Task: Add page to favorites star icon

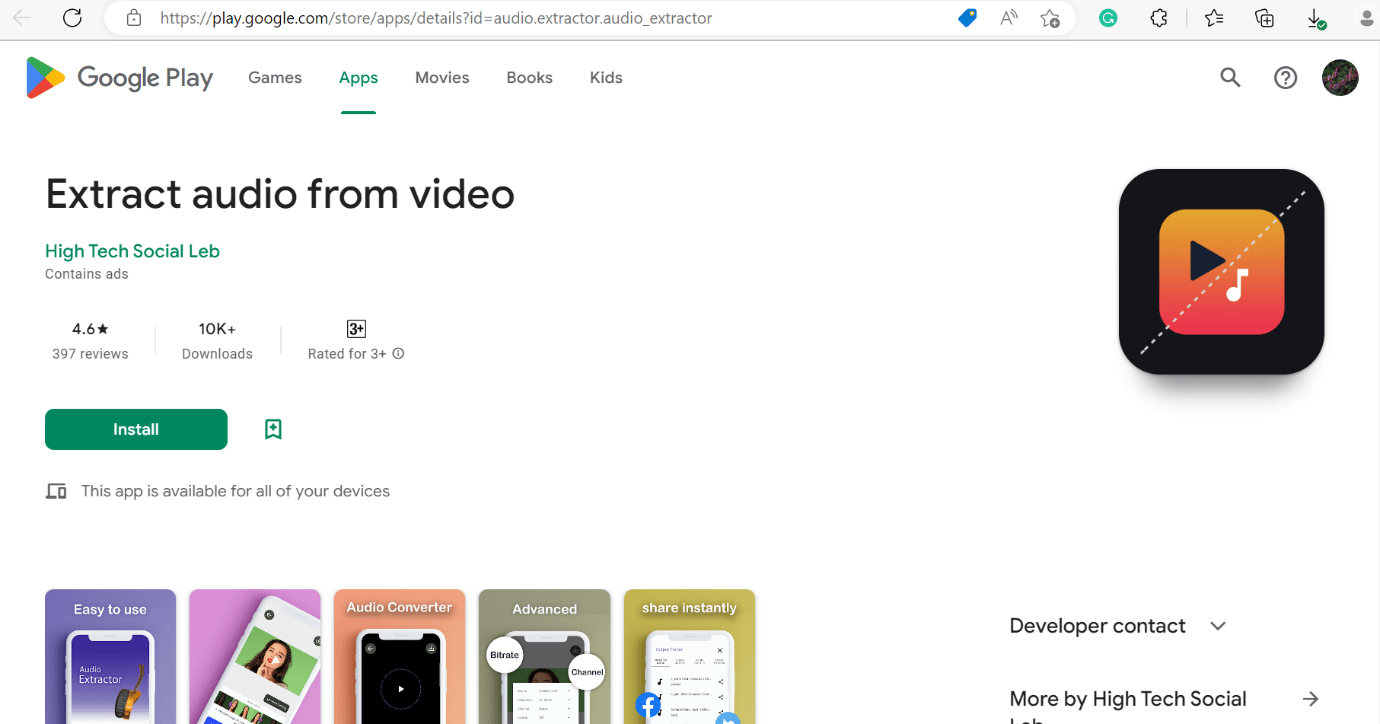Action: coord(1050,18)
